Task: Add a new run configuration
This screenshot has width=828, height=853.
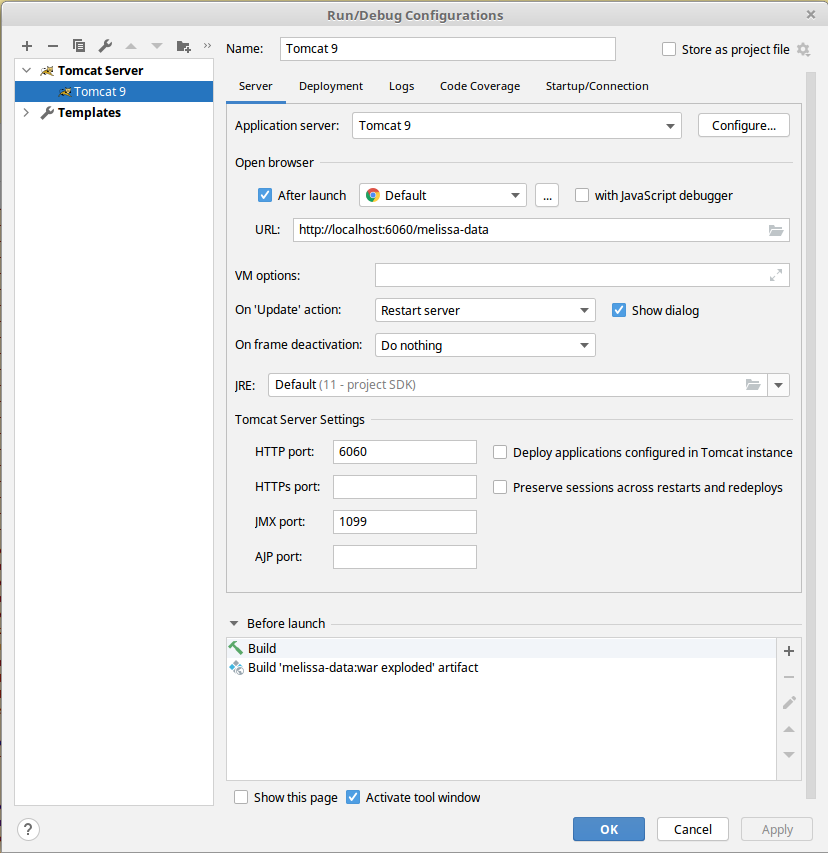Action: pyautogui.click(x=27, y=47)
